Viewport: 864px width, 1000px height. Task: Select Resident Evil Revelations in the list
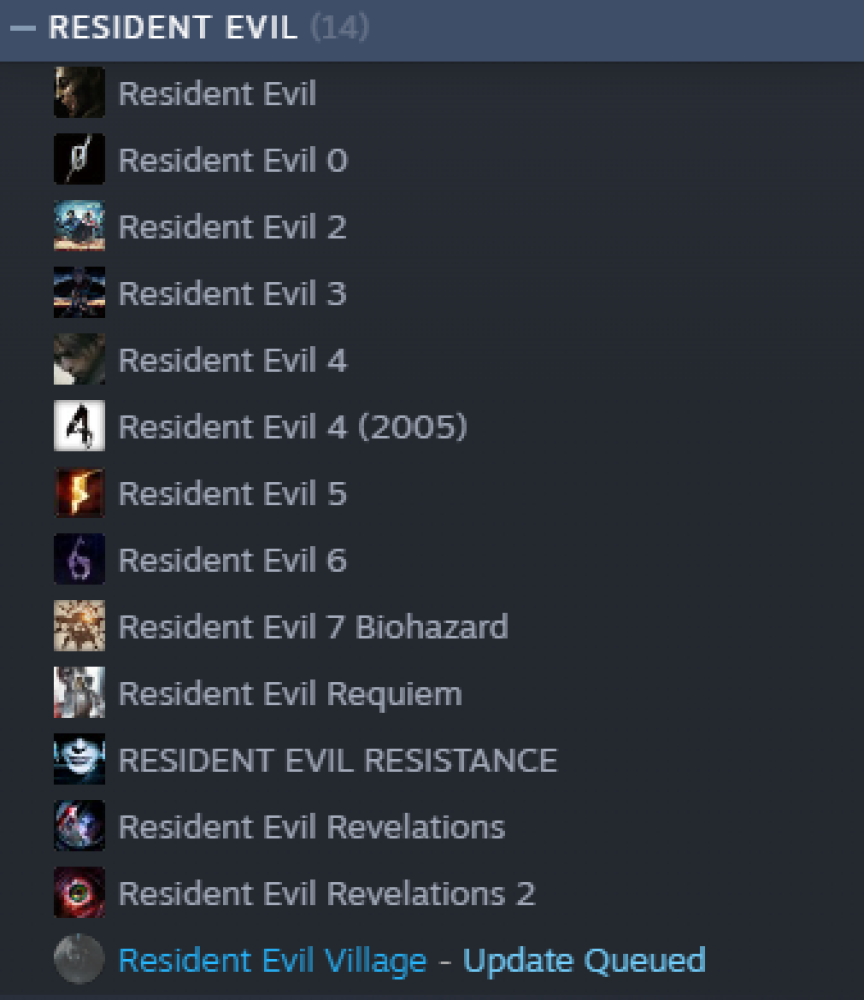pos(432,826)
